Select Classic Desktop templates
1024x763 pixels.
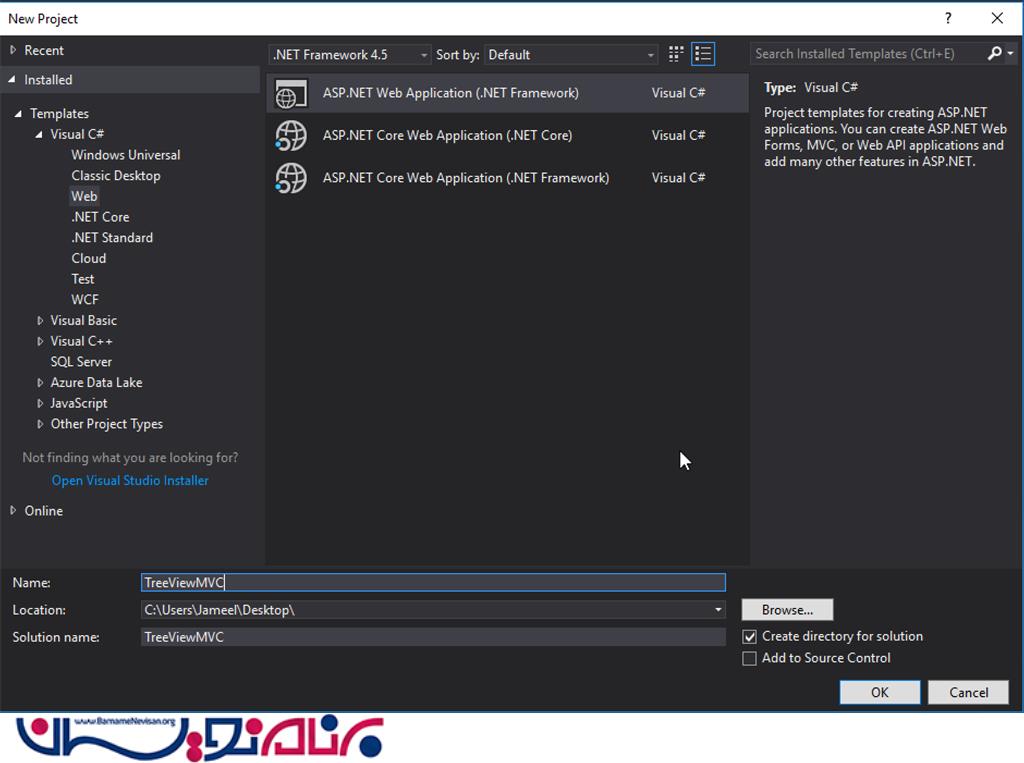click(x=116, y=176)
